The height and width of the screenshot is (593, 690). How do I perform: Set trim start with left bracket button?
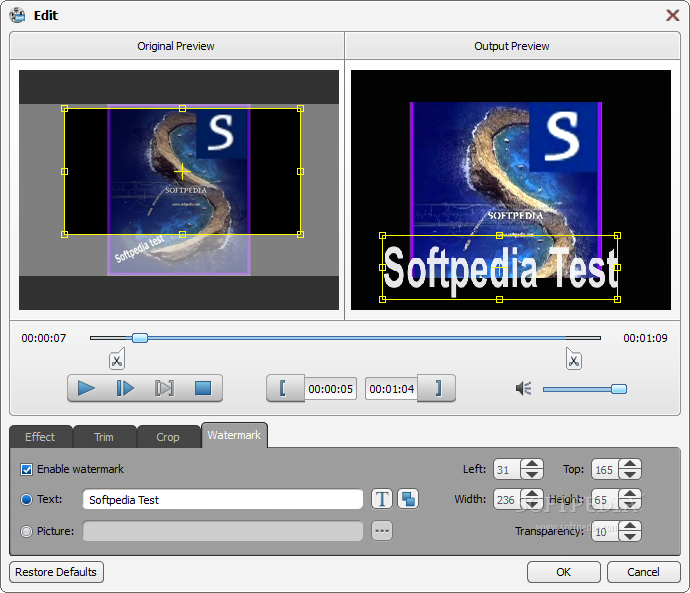tap(285, 388)
